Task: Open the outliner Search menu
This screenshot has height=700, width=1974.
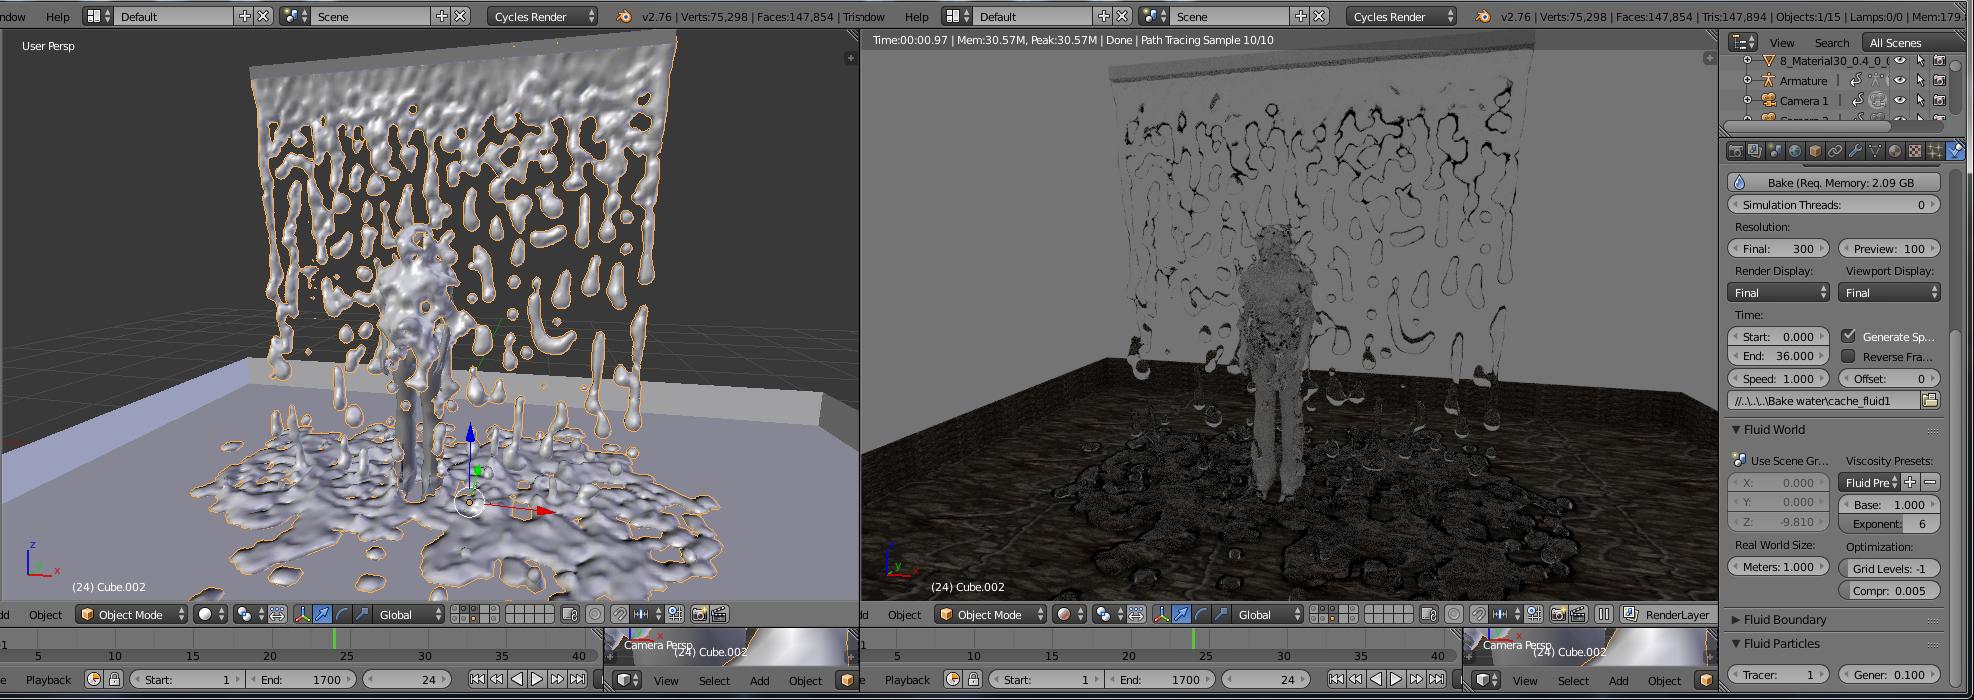Action: 1832,42
